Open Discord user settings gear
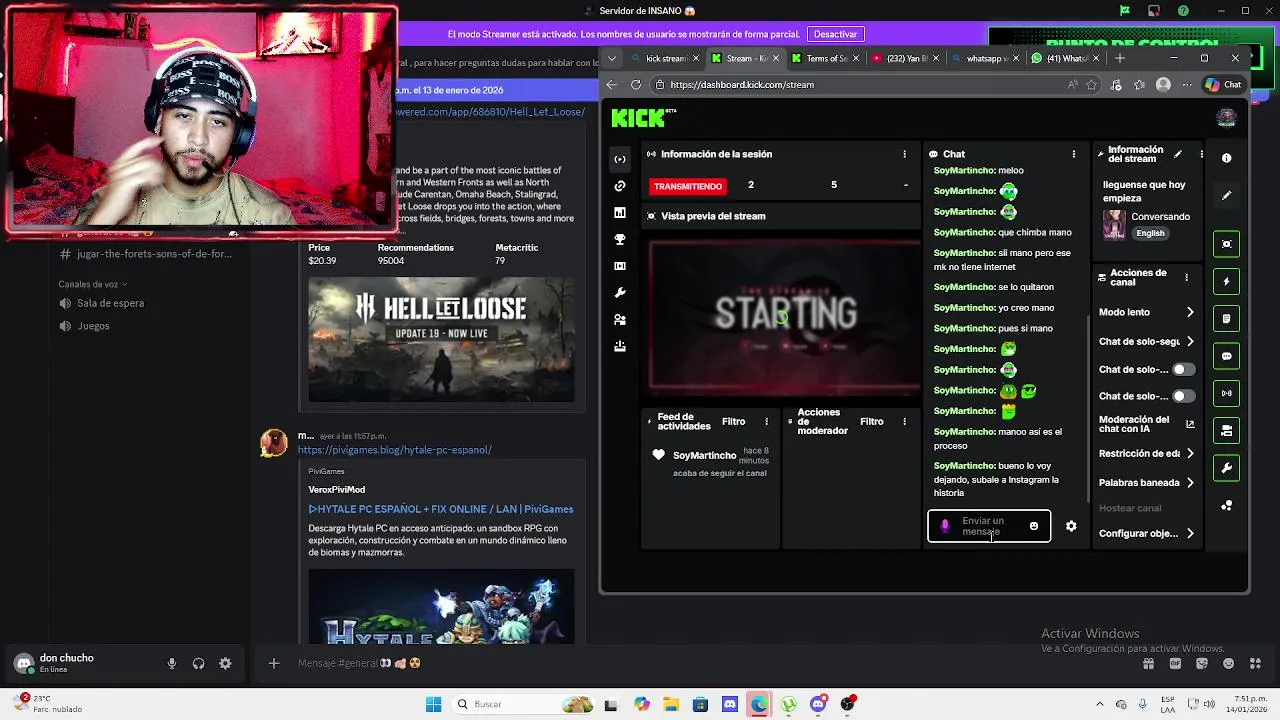Screen dimensions: 1280x720 (225, 663)
